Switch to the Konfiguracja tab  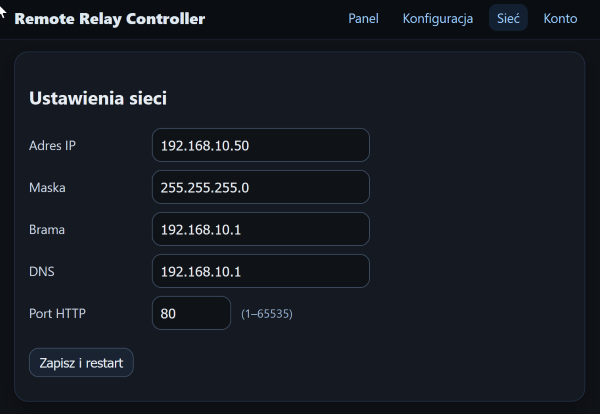coord(437,19)
